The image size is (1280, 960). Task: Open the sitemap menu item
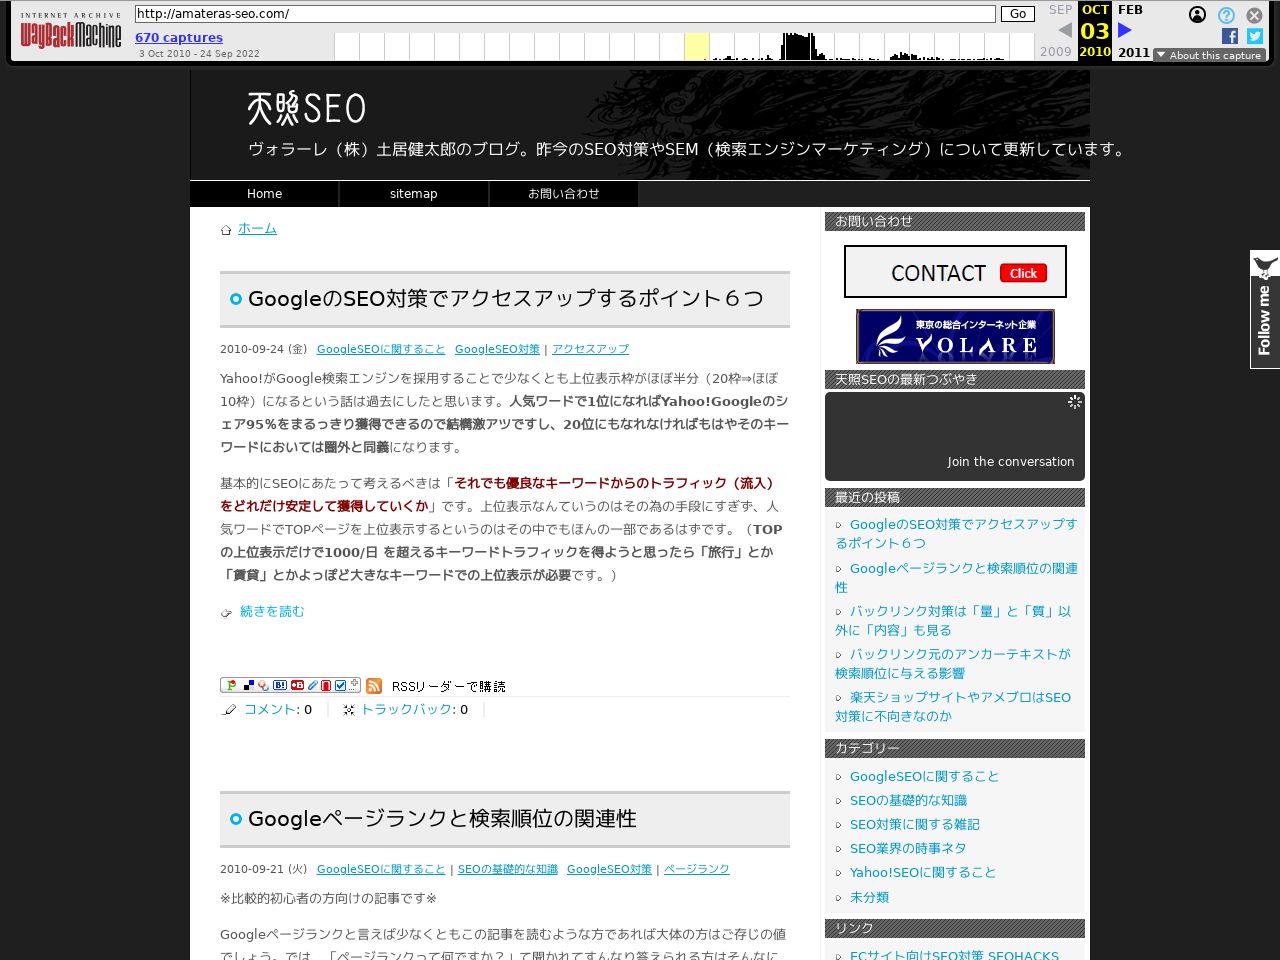point(413,193)
